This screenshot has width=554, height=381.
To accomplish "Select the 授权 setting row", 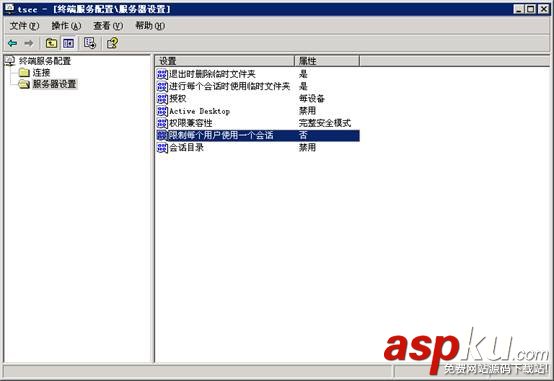I will (178, 99).
